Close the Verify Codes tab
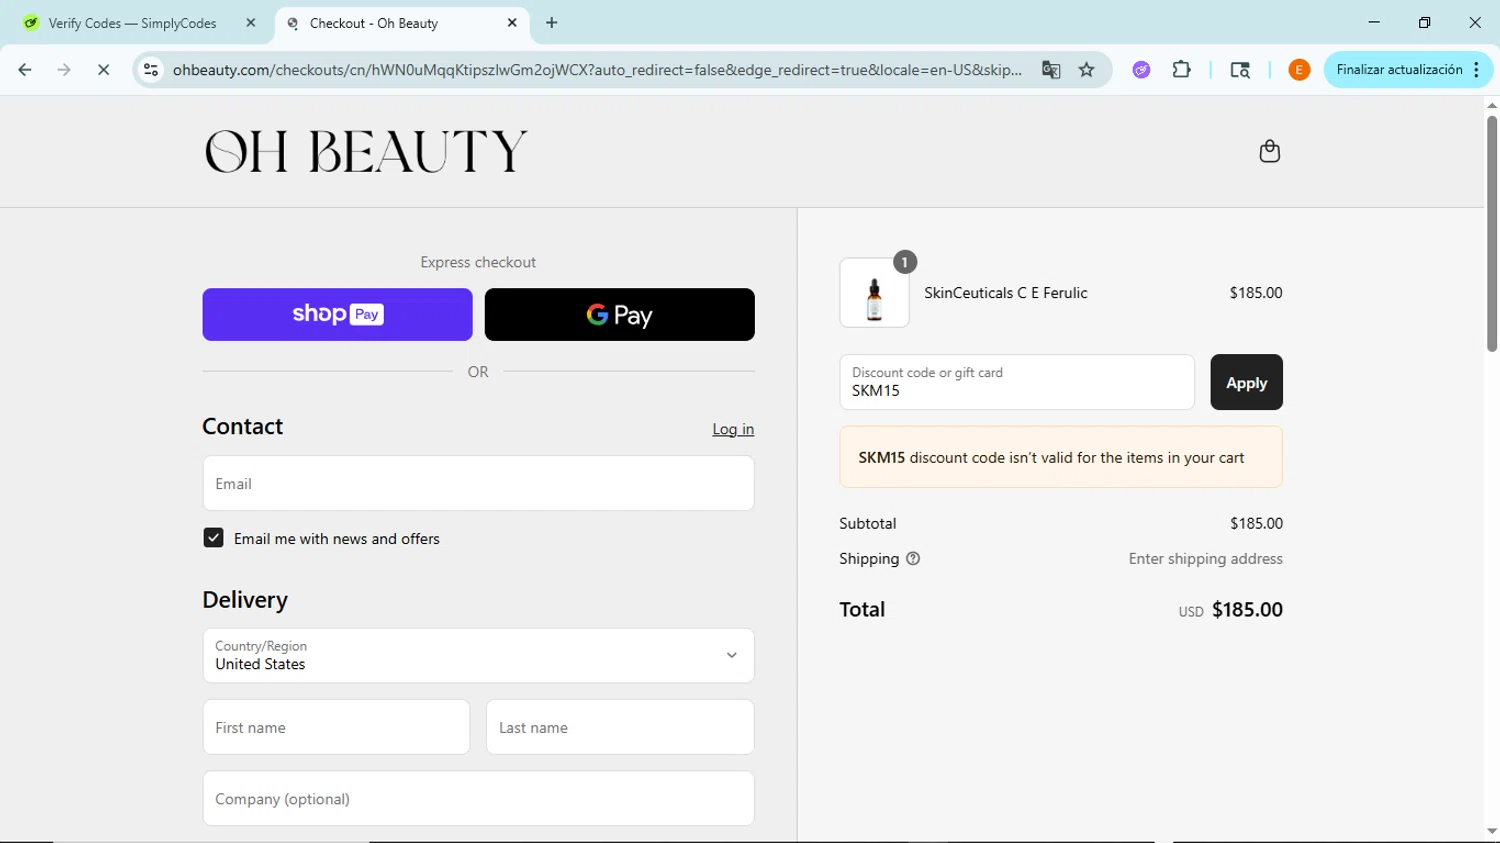 [251, 23]
